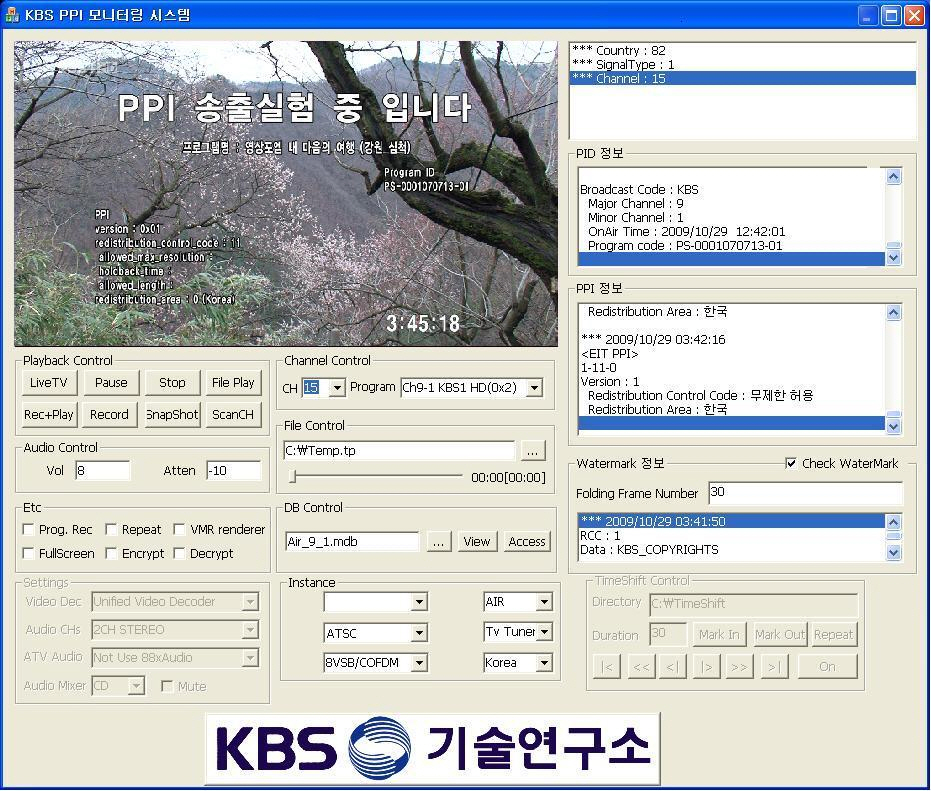Viewport: 931px width, 791px height.
Task: Start channel scan with ScanCH
Action: tap(232, 415)
